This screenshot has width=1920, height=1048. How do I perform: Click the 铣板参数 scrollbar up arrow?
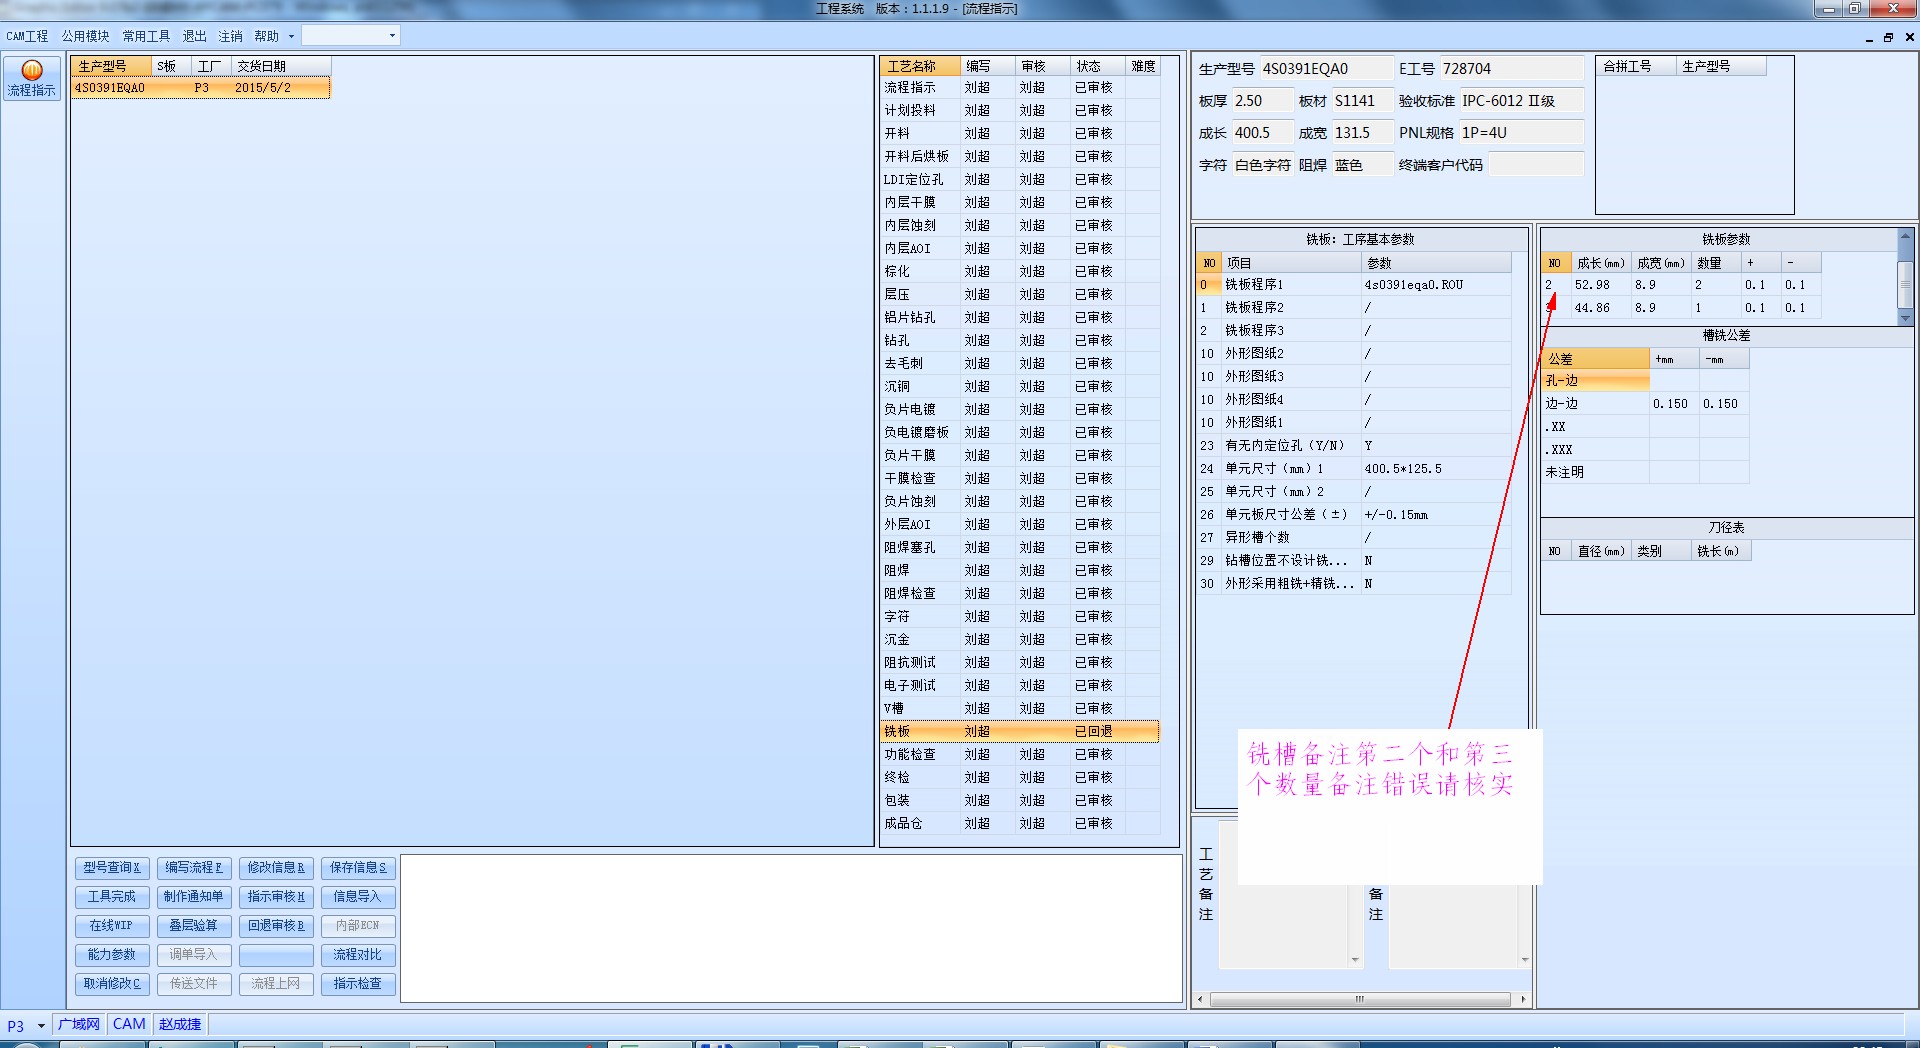[1905, 237]
